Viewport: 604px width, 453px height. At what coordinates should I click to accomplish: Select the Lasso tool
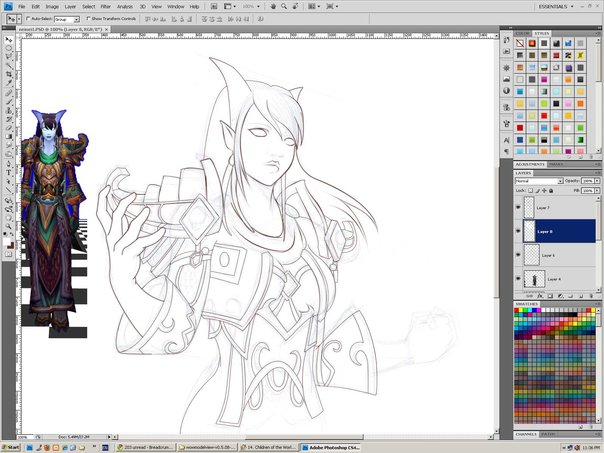click(x=8, y=57)
